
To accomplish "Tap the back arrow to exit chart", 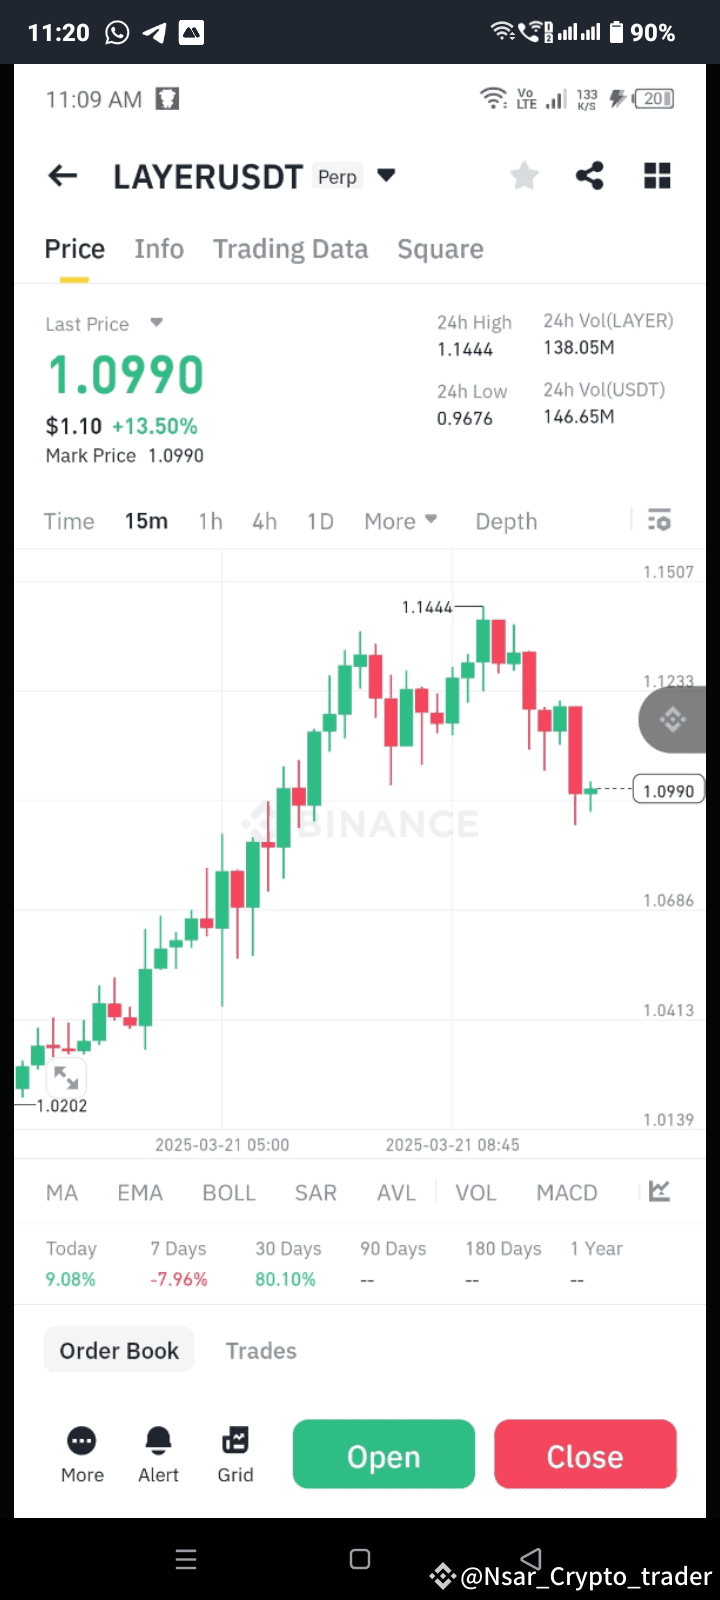I will click(62, 175).
